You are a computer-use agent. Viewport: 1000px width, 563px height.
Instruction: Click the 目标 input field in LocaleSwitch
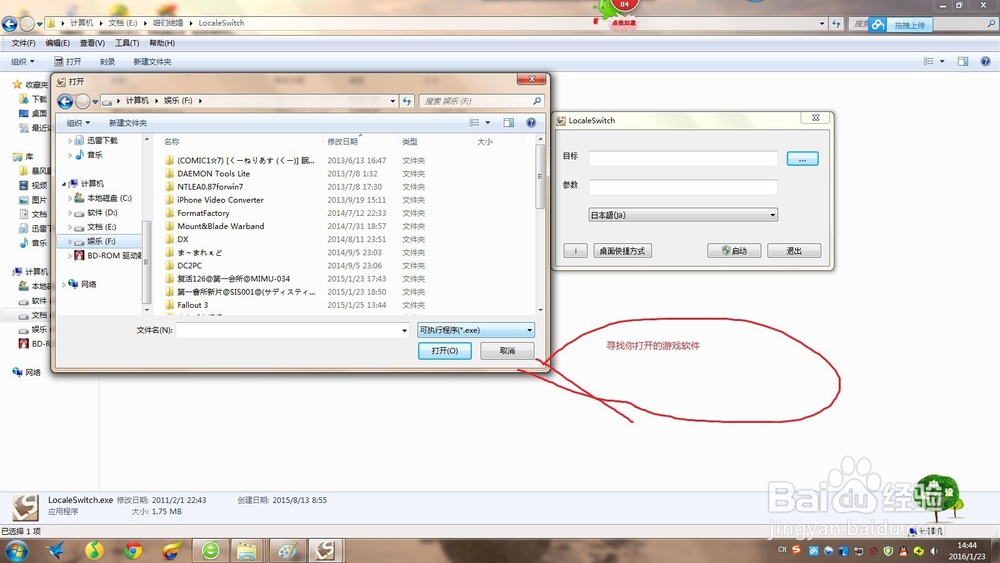(x=683, y=159)
